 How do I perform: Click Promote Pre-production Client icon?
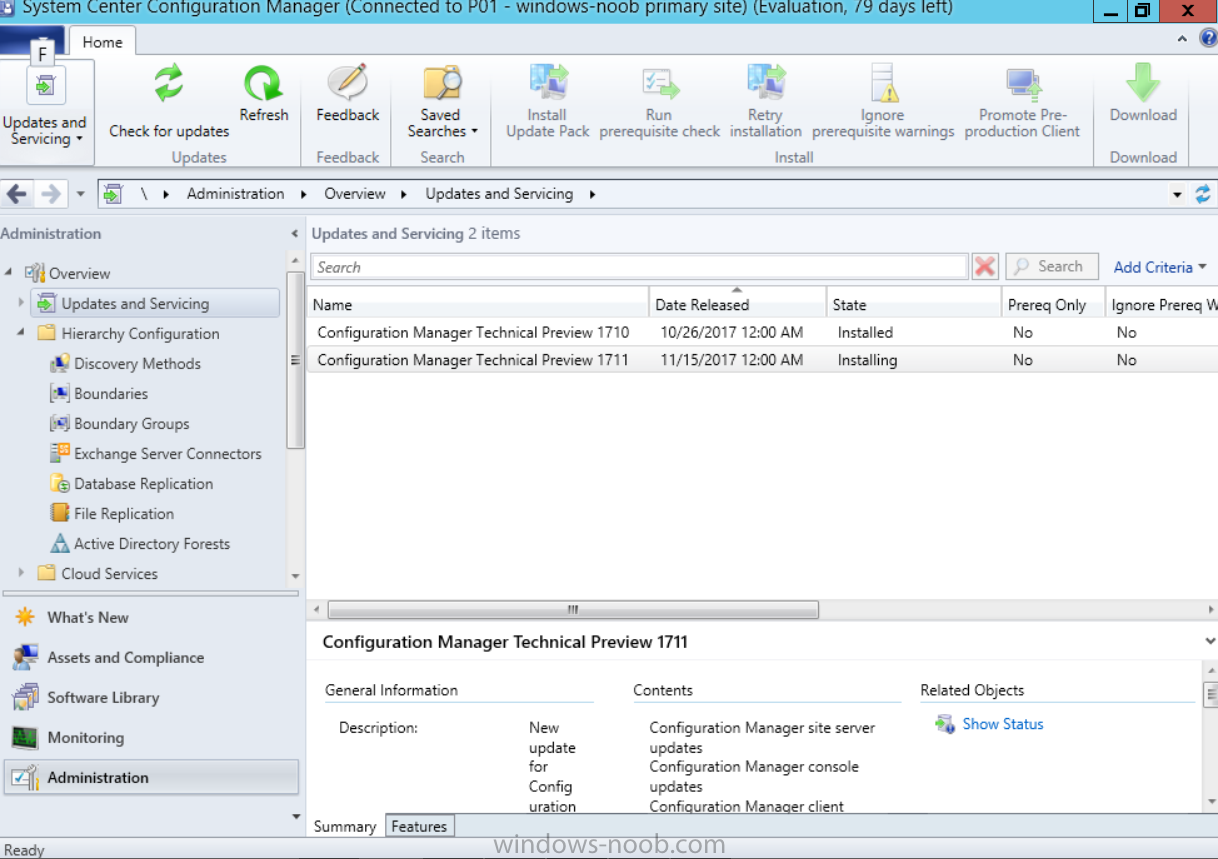click(x=1023, y=84)
